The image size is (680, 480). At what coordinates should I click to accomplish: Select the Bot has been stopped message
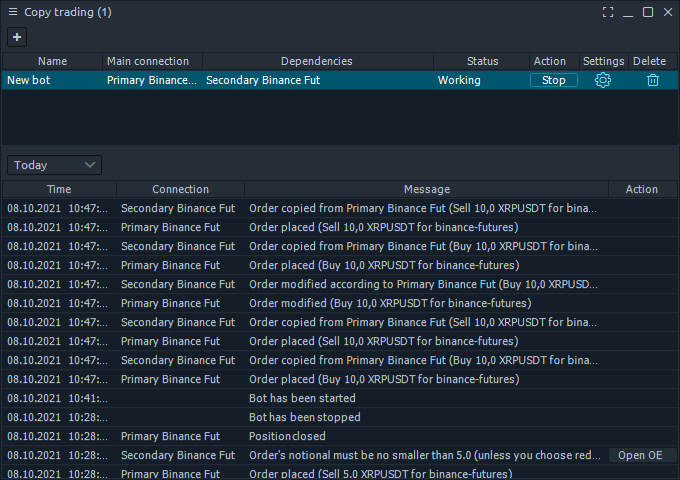(304, 418)
